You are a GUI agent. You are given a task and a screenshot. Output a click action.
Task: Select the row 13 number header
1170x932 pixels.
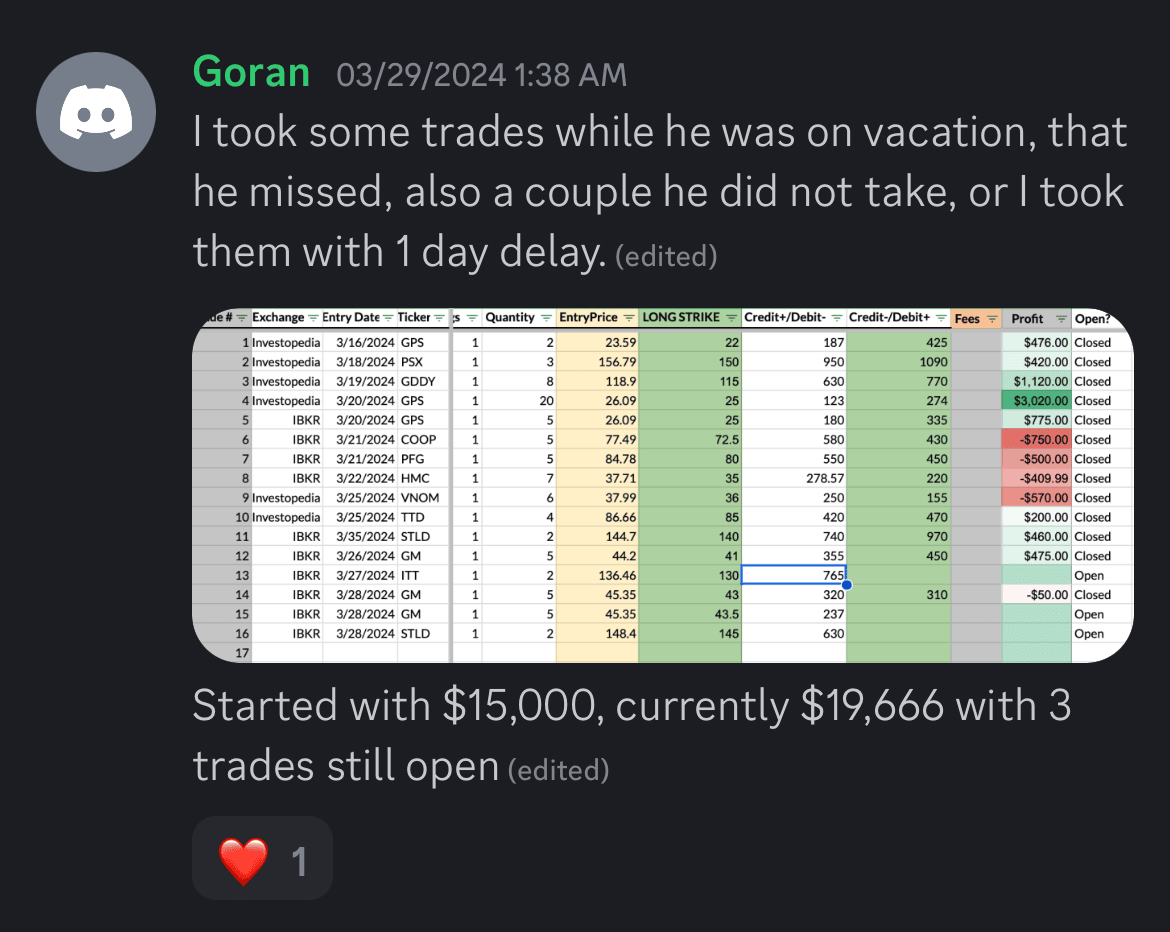coord(221,575)
